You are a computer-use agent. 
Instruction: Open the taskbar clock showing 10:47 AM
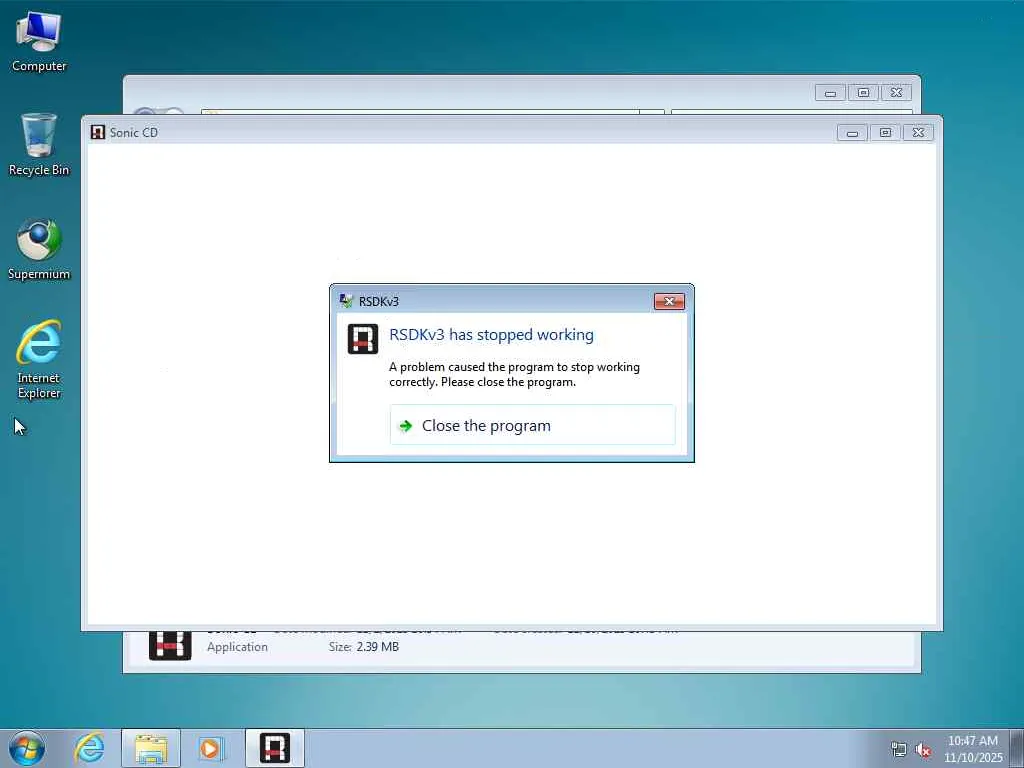point(972,749)
